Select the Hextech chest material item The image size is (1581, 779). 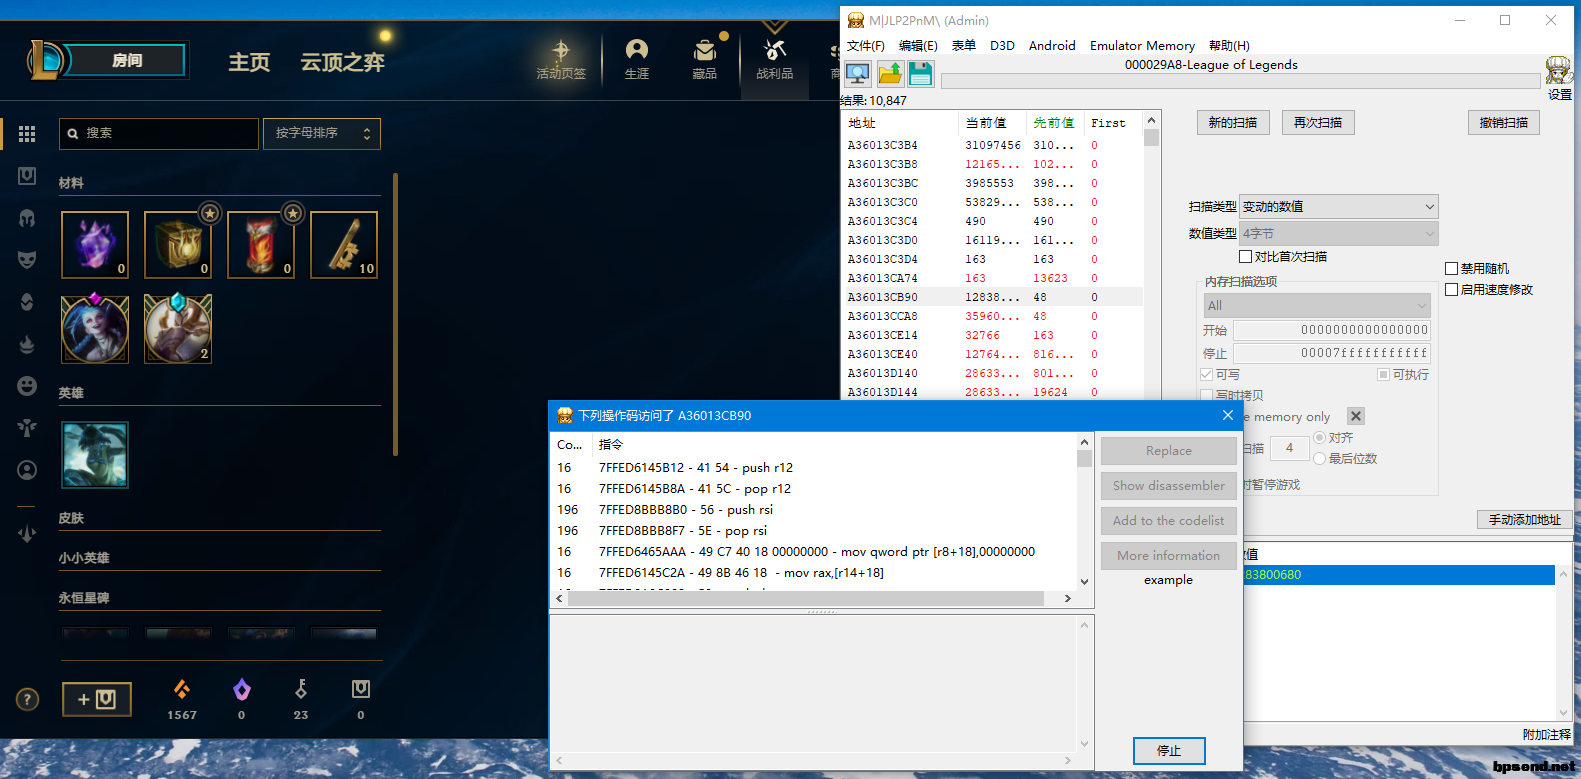[x=178, y=244]
